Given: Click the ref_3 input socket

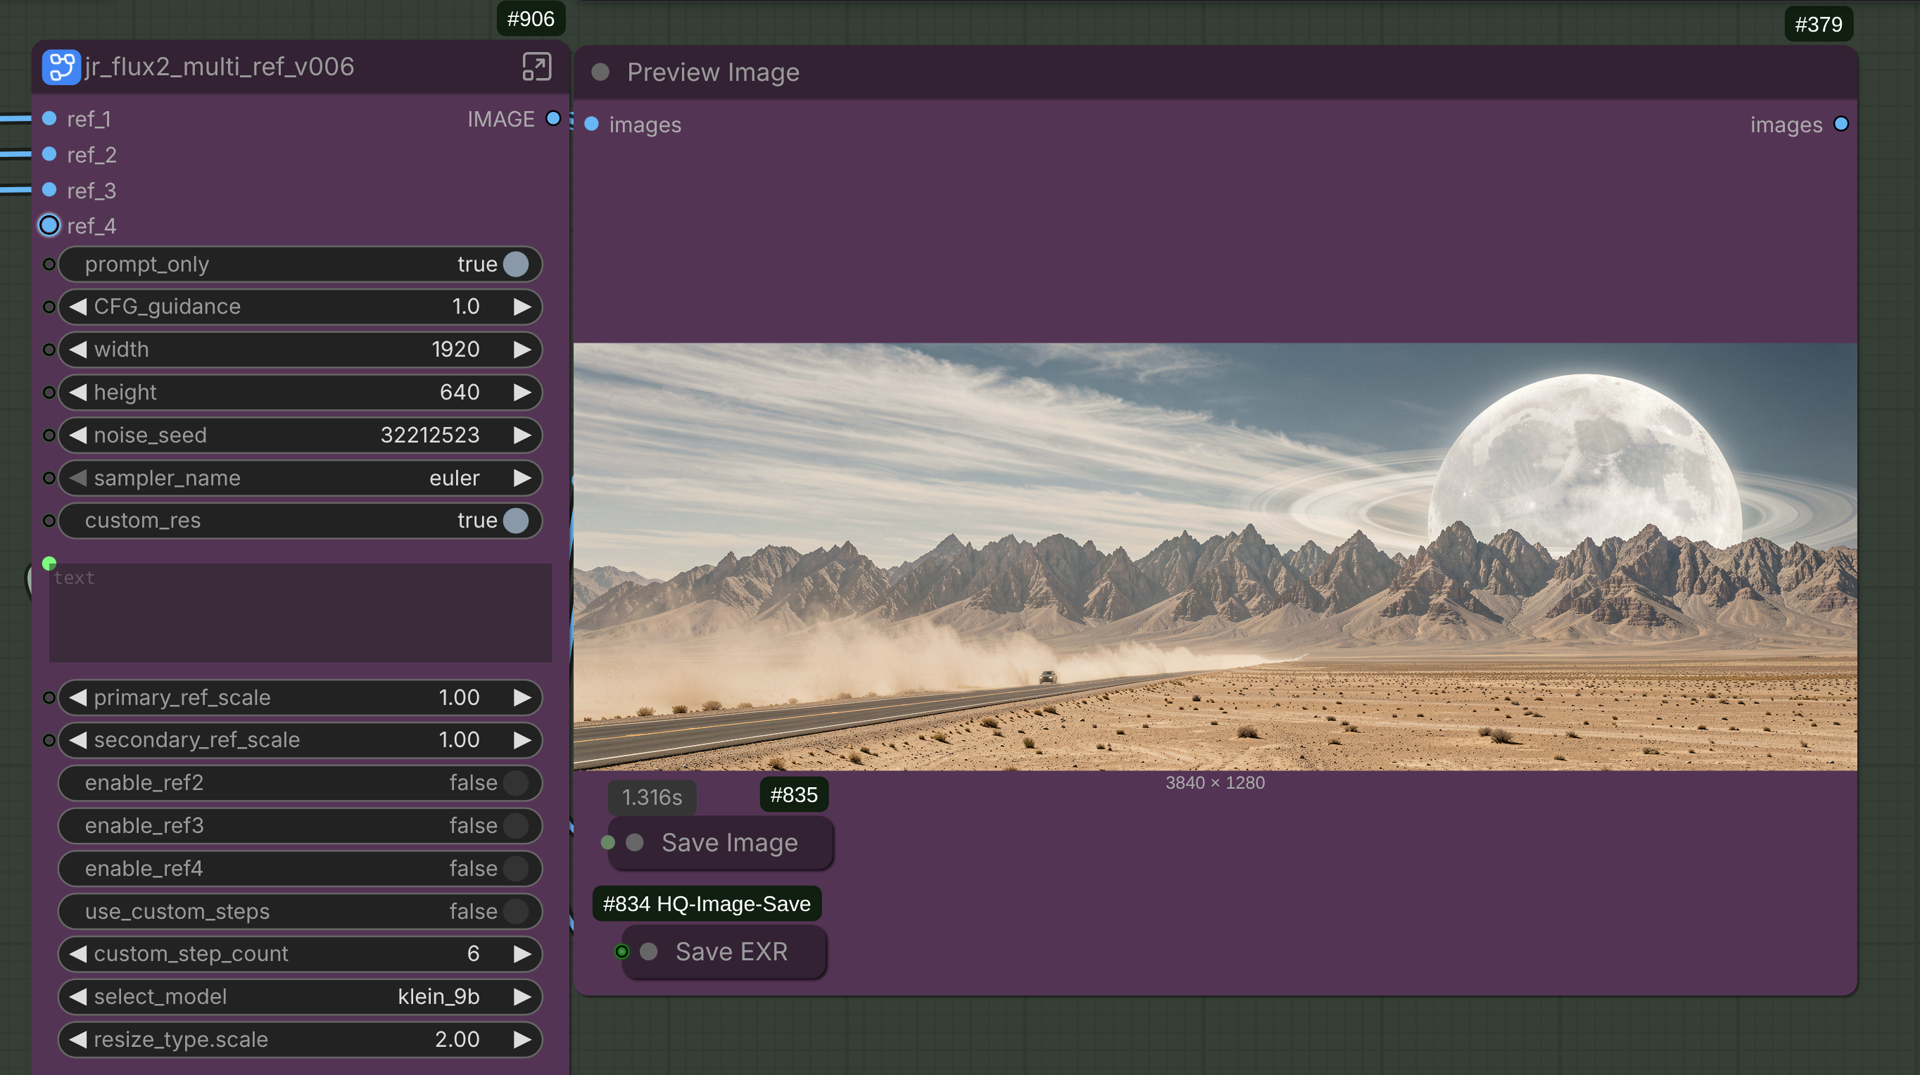Looking at the screenshot, I should pyautogui.click(x=49, y=190).
